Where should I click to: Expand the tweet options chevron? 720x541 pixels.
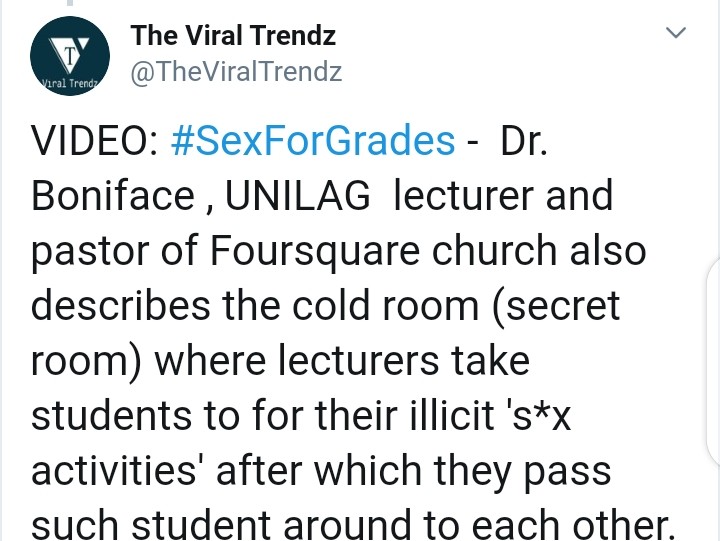point(677,34)
